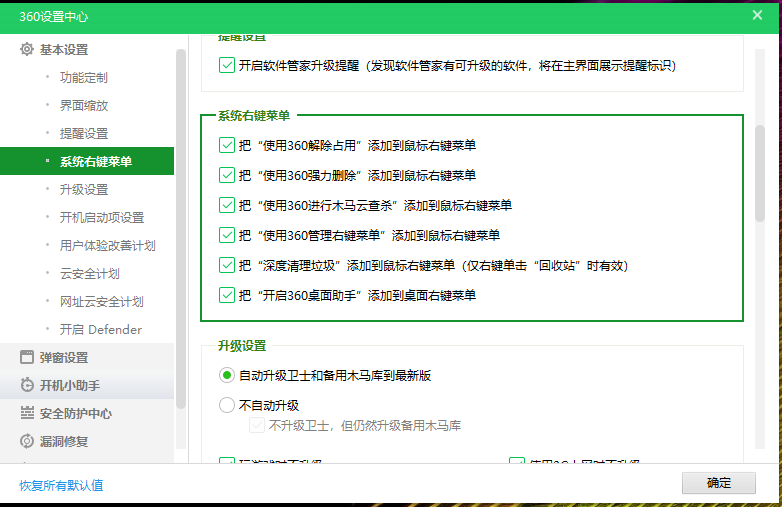
Task: Expand the 开机小助手 category
Action: click(87, 385)
